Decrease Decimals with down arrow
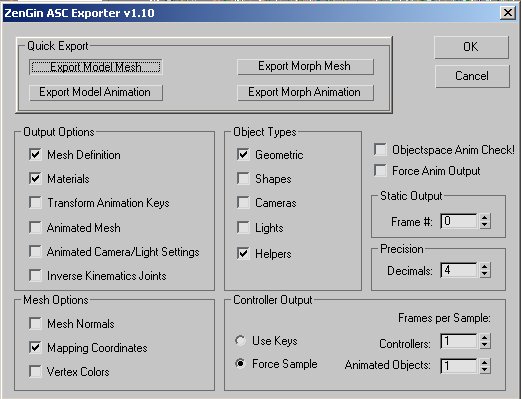The image size is (522, 399). pos(485,274)
